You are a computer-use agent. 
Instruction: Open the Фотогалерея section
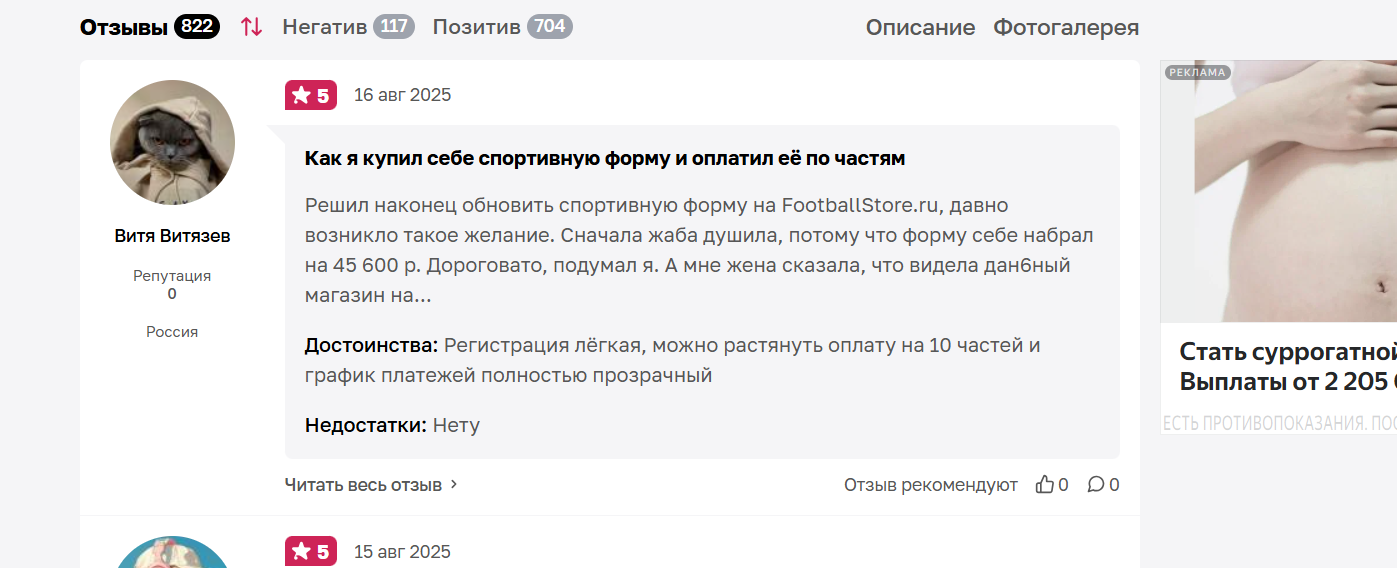[1066, 28]
